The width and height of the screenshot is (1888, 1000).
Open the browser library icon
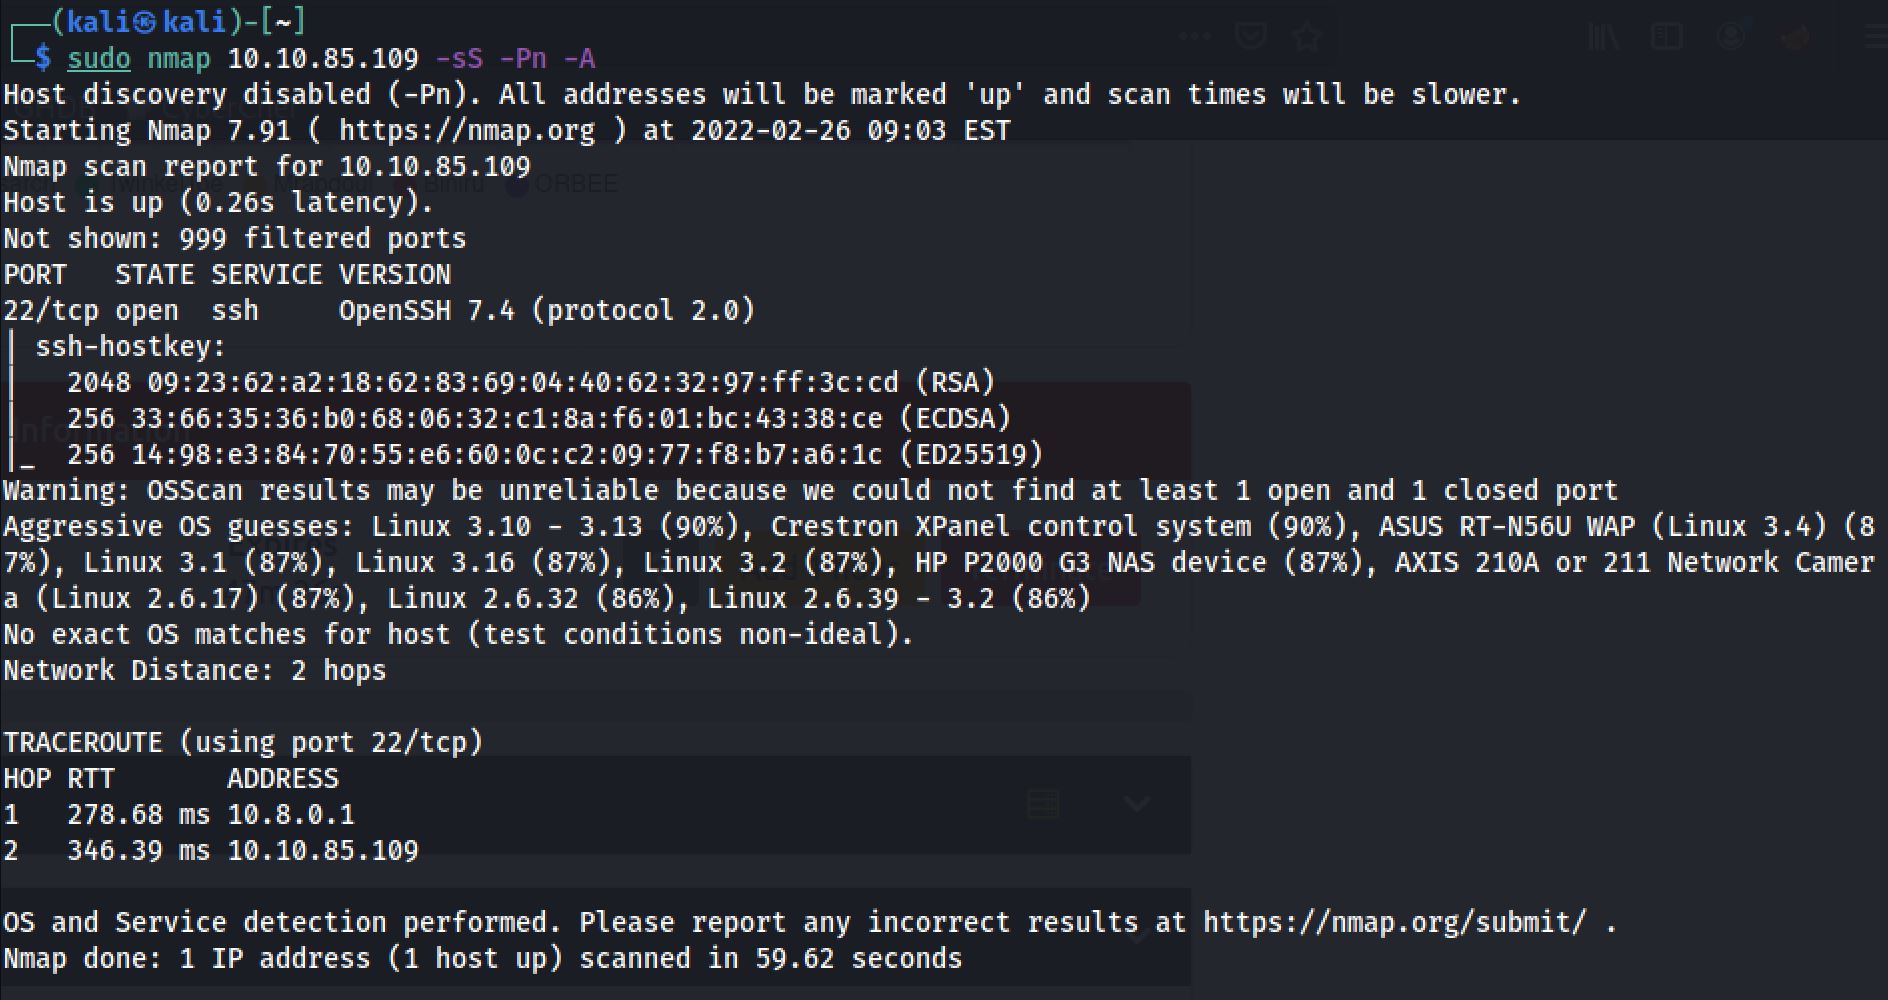1604,38
